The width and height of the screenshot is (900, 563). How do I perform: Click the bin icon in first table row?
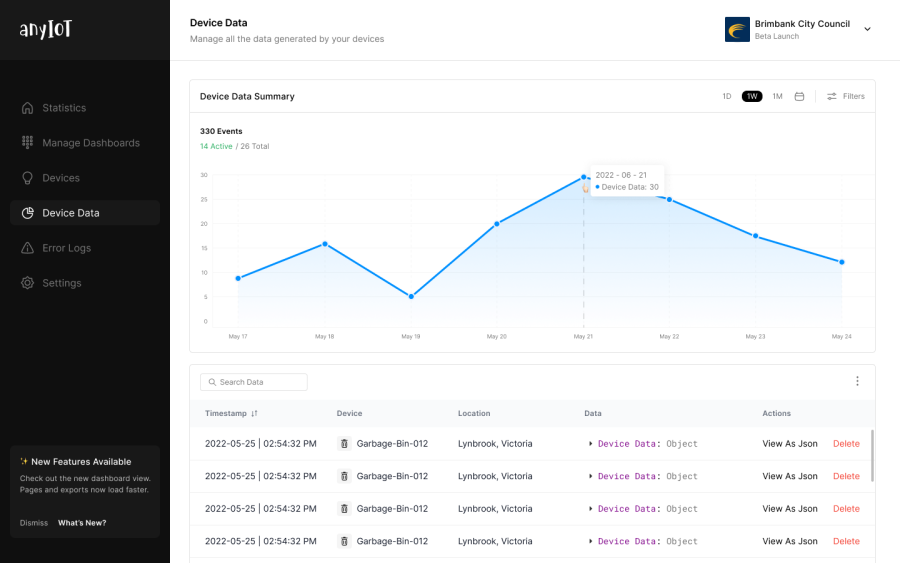click(344, 444)
